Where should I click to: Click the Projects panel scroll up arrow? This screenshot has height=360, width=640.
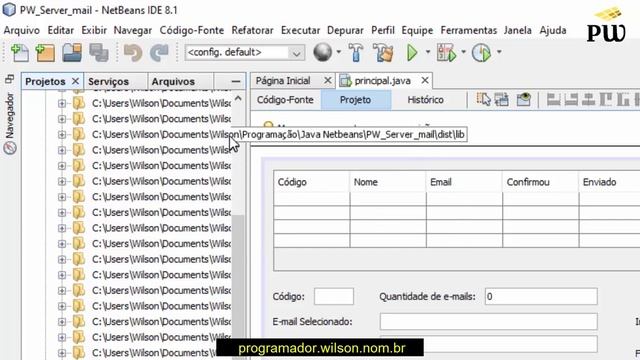click(x=238, y=98)
